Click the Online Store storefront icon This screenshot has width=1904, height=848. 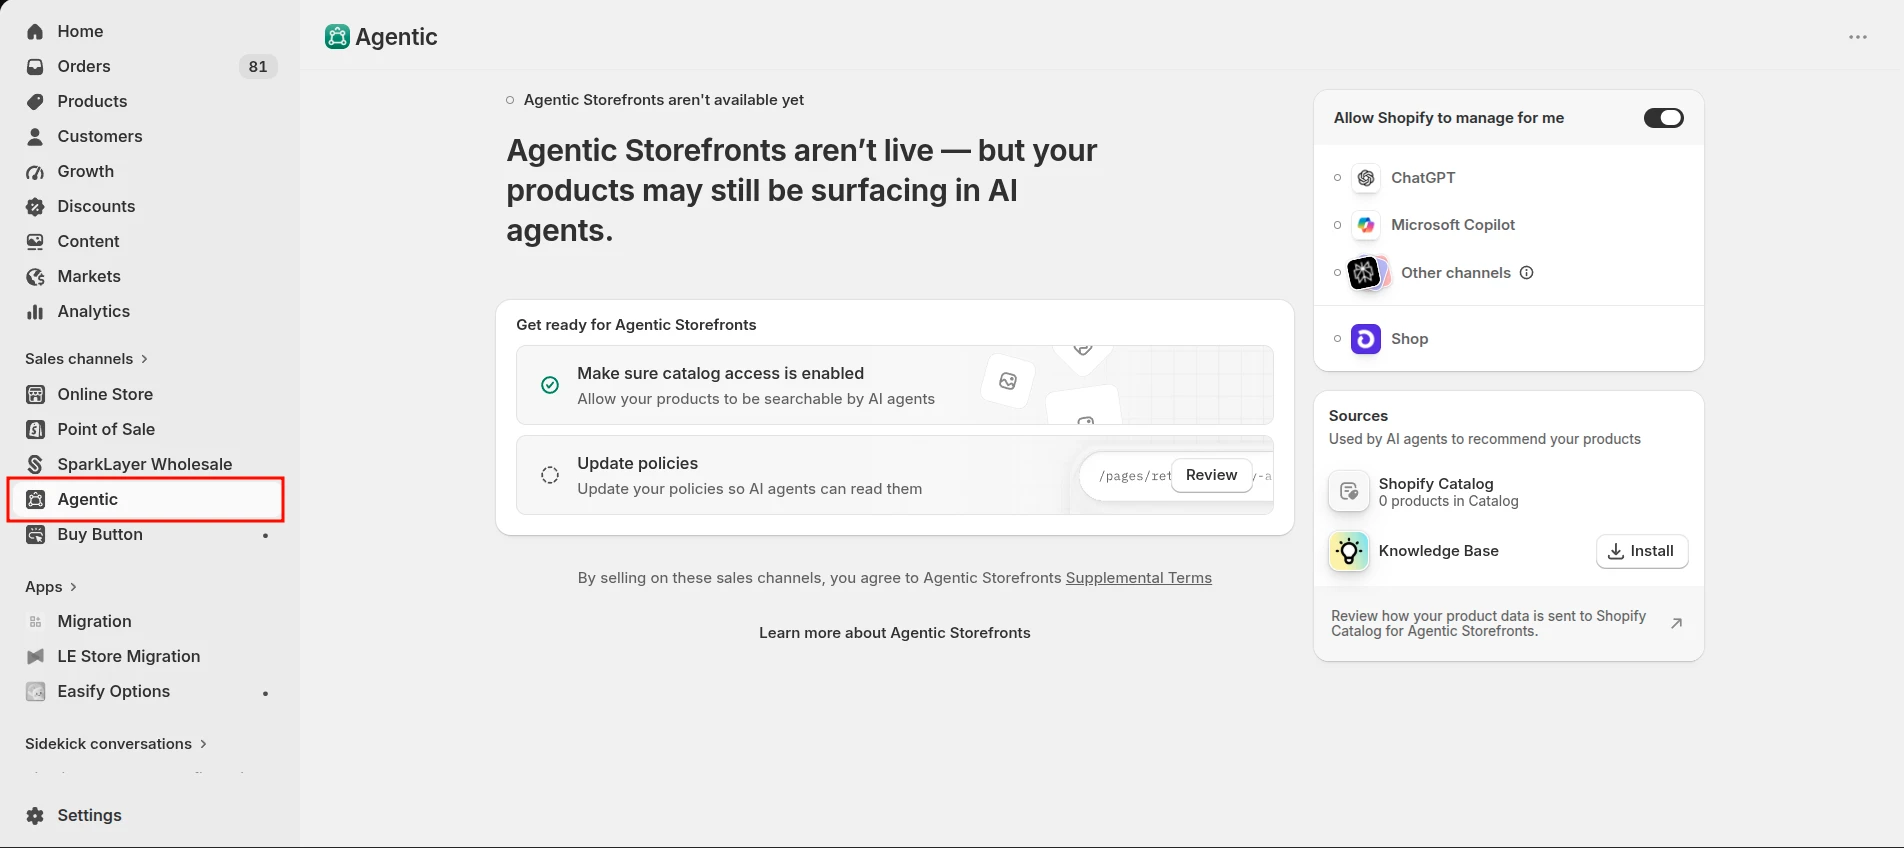[35, 395]
